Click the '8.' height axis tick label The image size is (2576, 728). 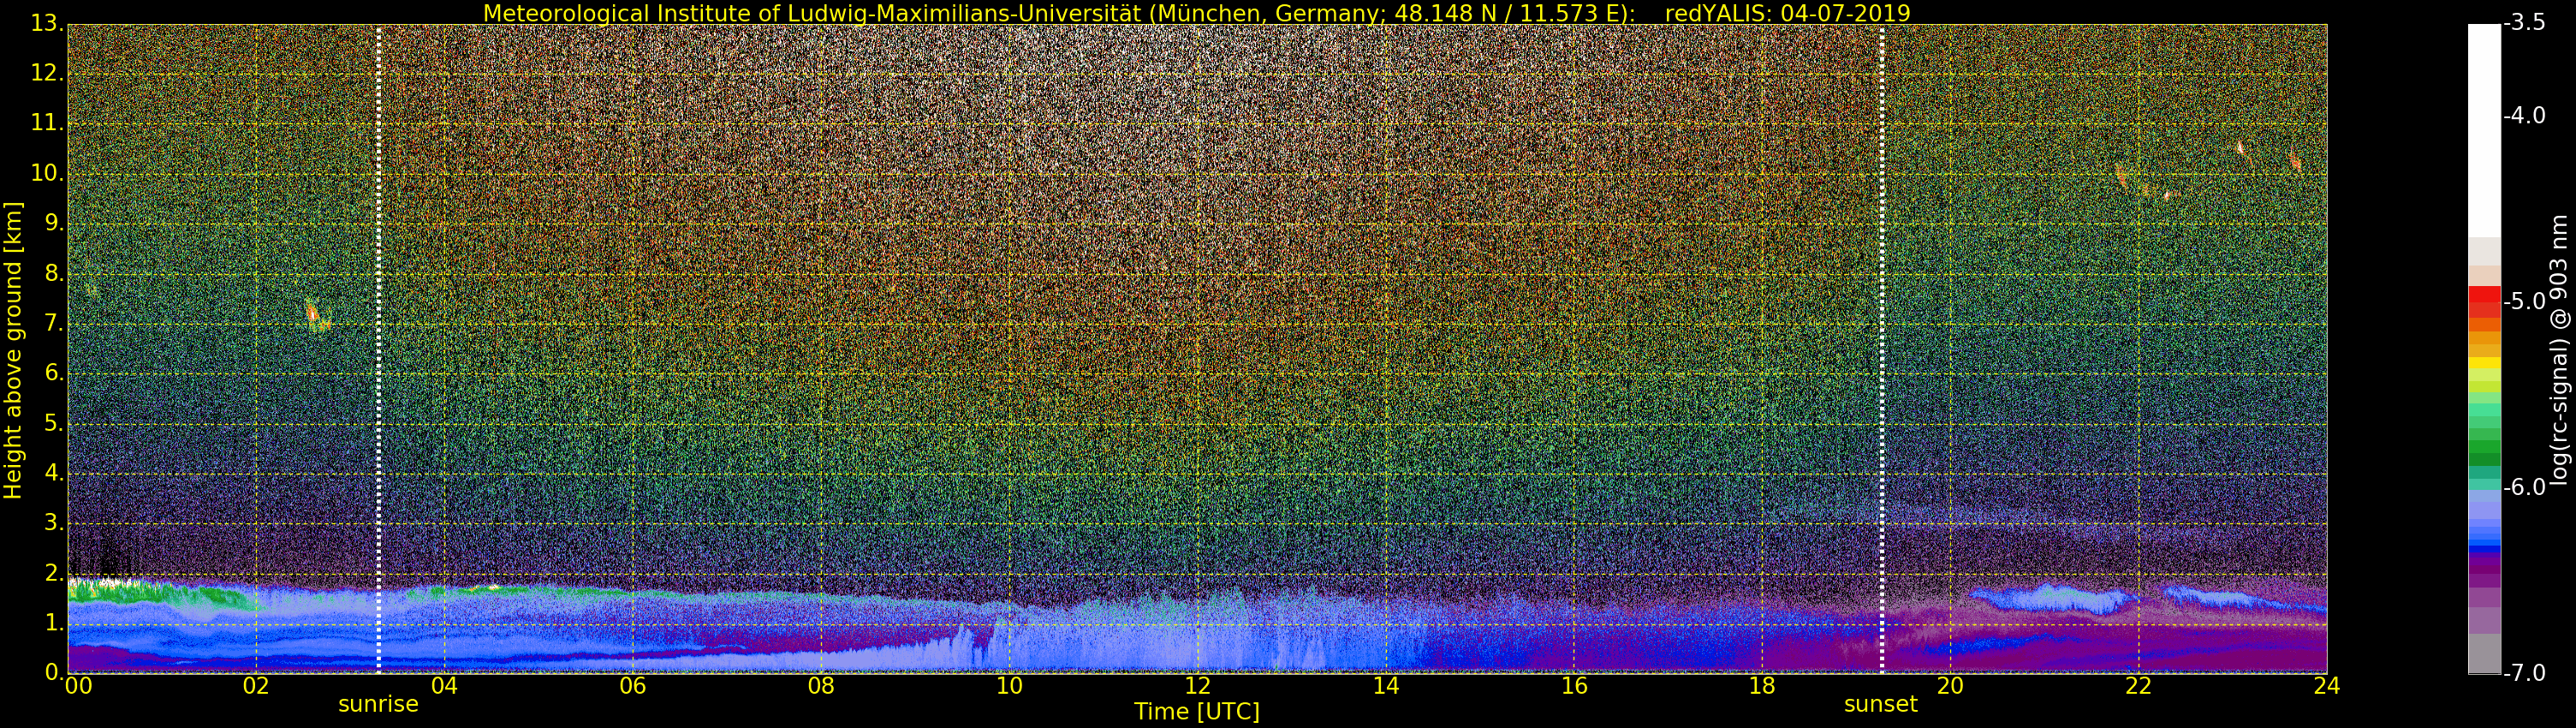54,273
